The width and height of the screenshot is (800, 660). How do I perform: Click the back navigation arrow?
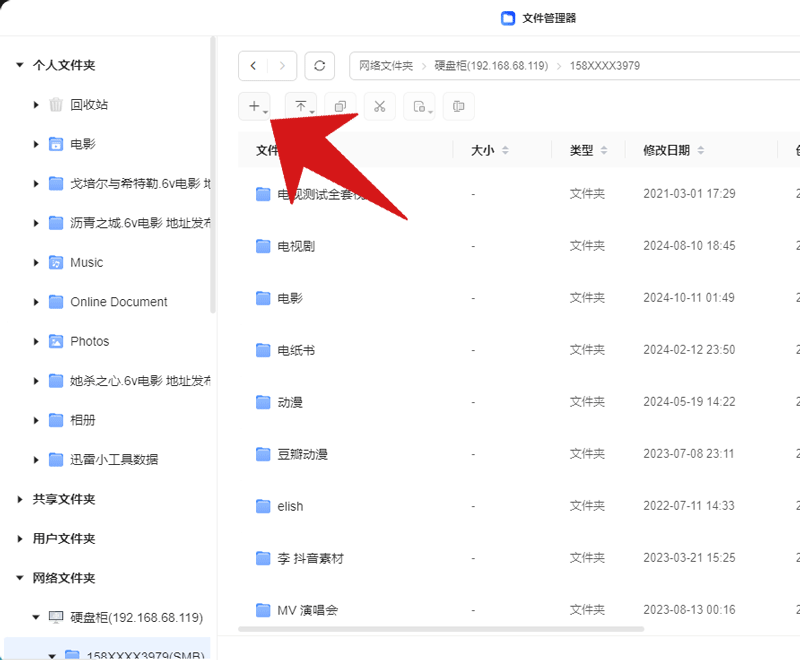pos(253,65)
